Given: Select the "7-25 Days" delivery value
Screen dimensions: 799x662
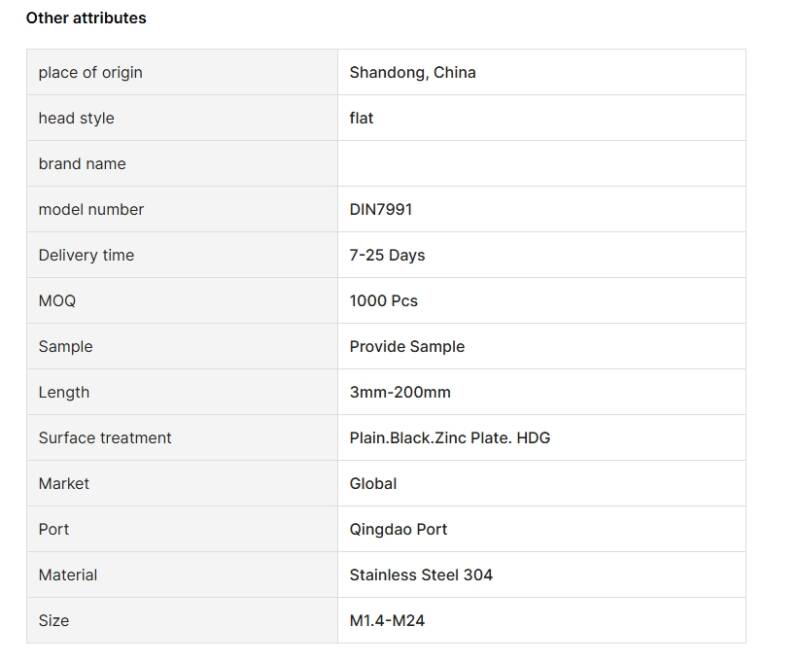Looking at the screenshot, I should pyautogui.click(x=387, y=255).
